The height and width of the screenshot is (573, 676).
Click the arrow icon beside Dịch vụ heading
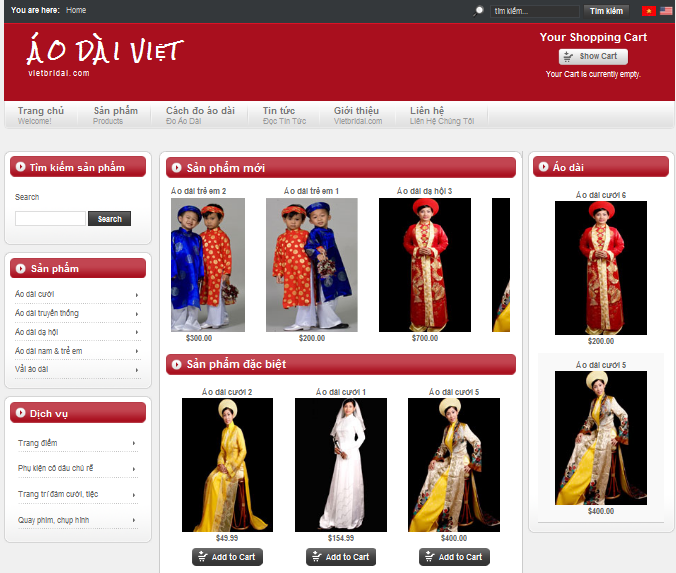(x=19, y=413)
